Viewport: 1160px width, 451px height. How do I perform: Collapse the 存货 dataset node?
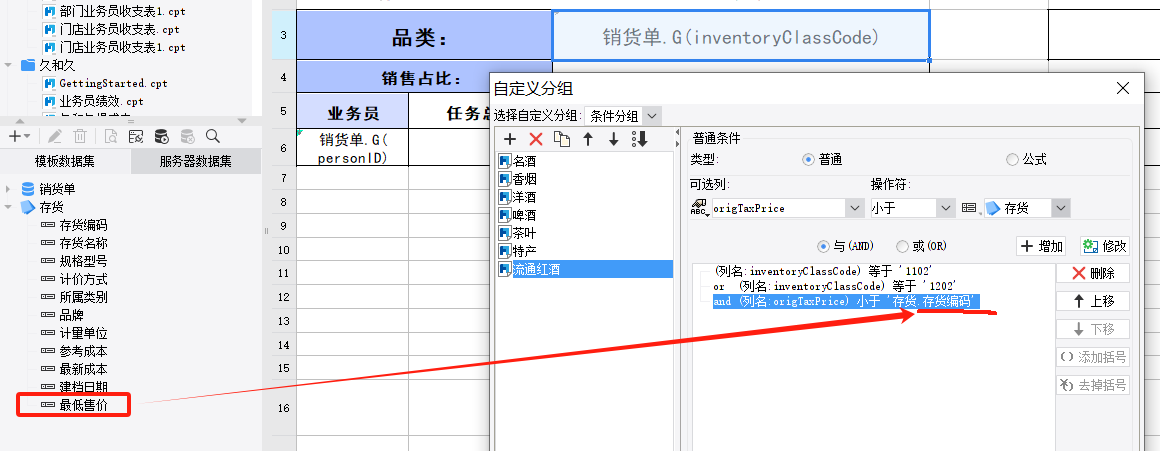point(8,207)
